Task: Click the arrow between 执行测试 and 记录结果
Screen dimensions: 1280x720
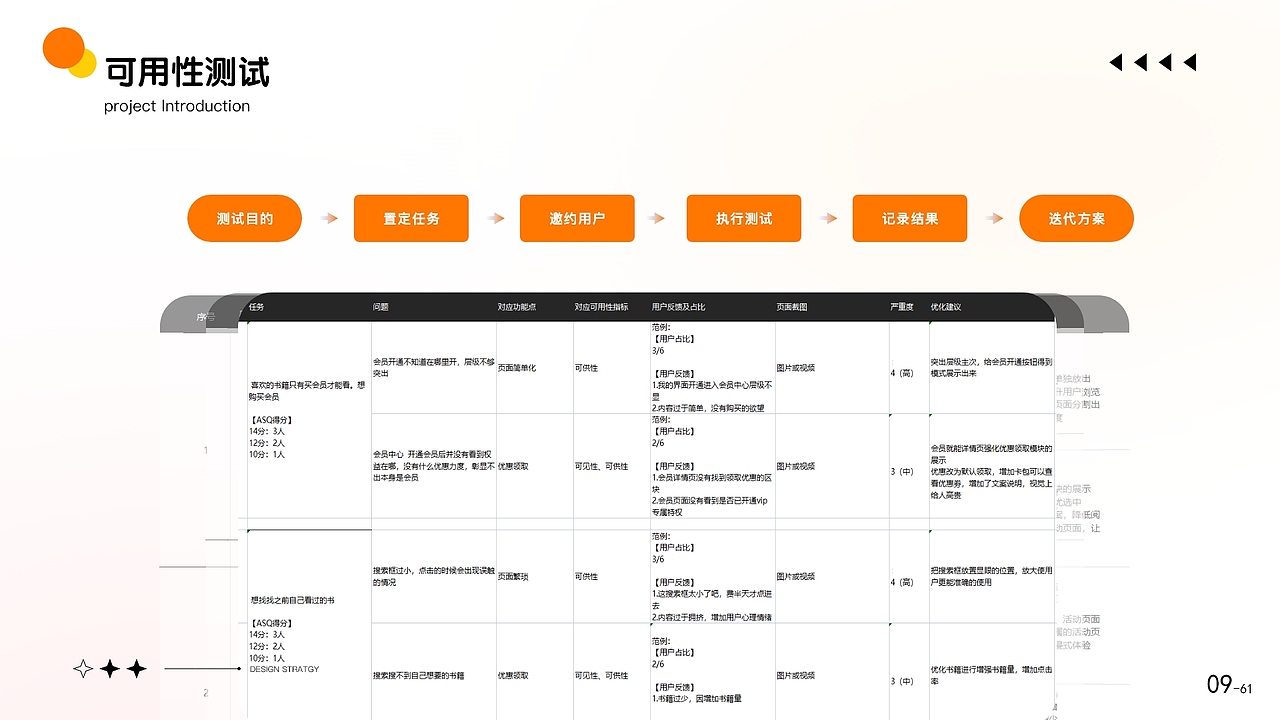Action: (x=827, y=218)
